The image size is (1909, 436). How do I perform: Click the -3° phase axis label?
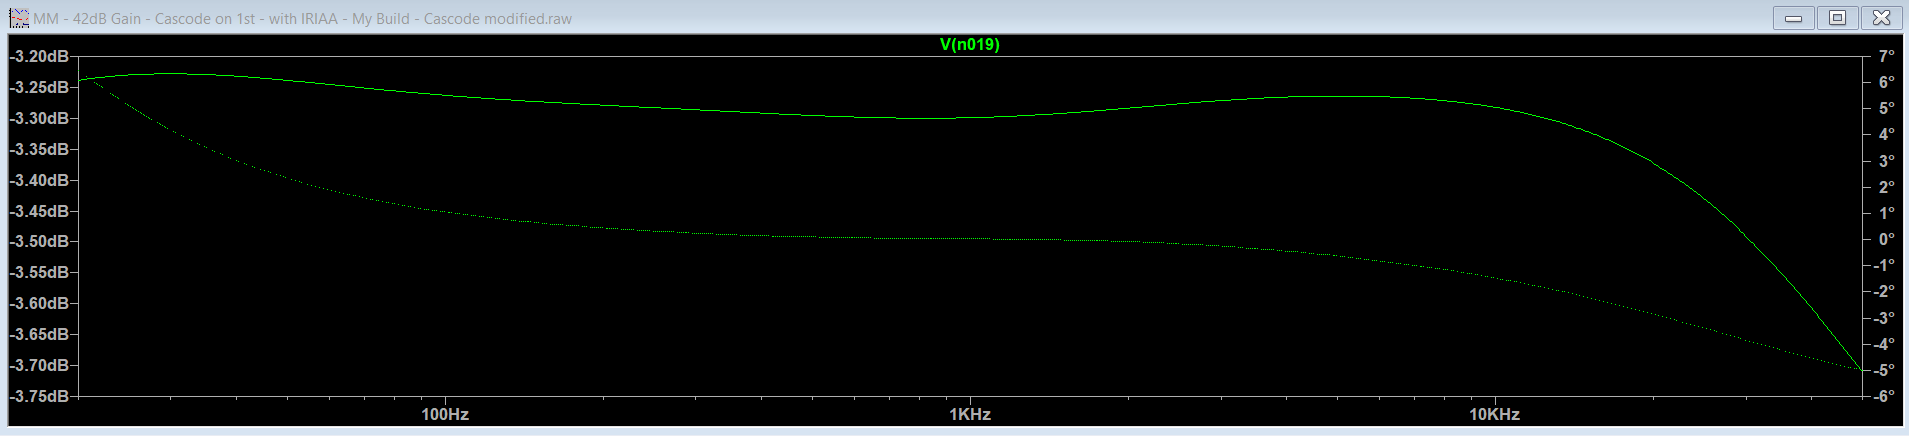click(x=1884, y=318)
